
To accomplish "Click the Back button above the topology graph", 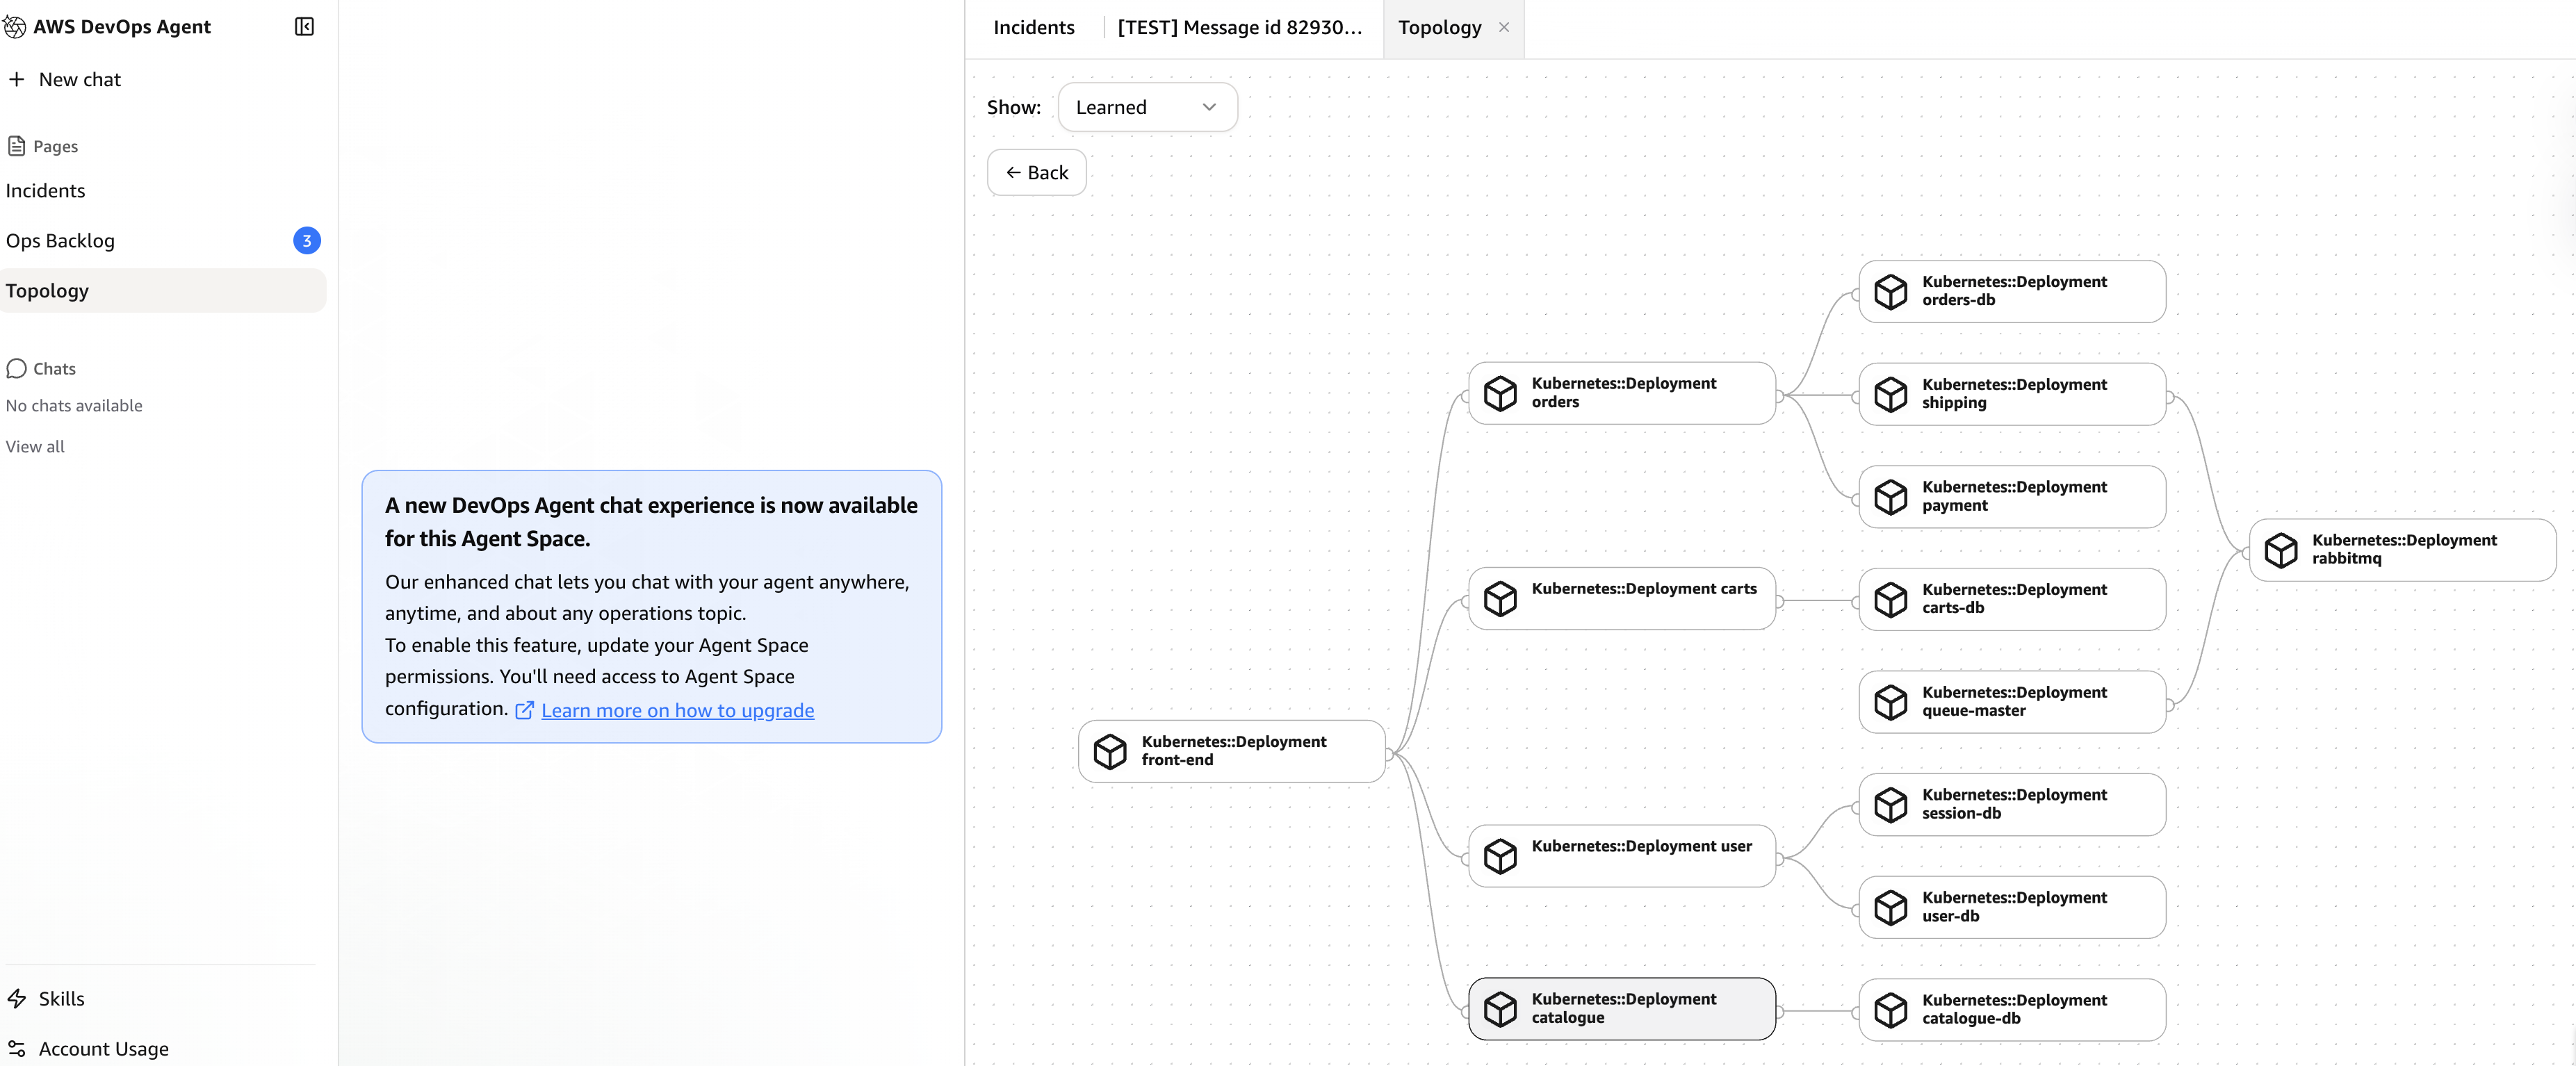I will coord(1036,172).
